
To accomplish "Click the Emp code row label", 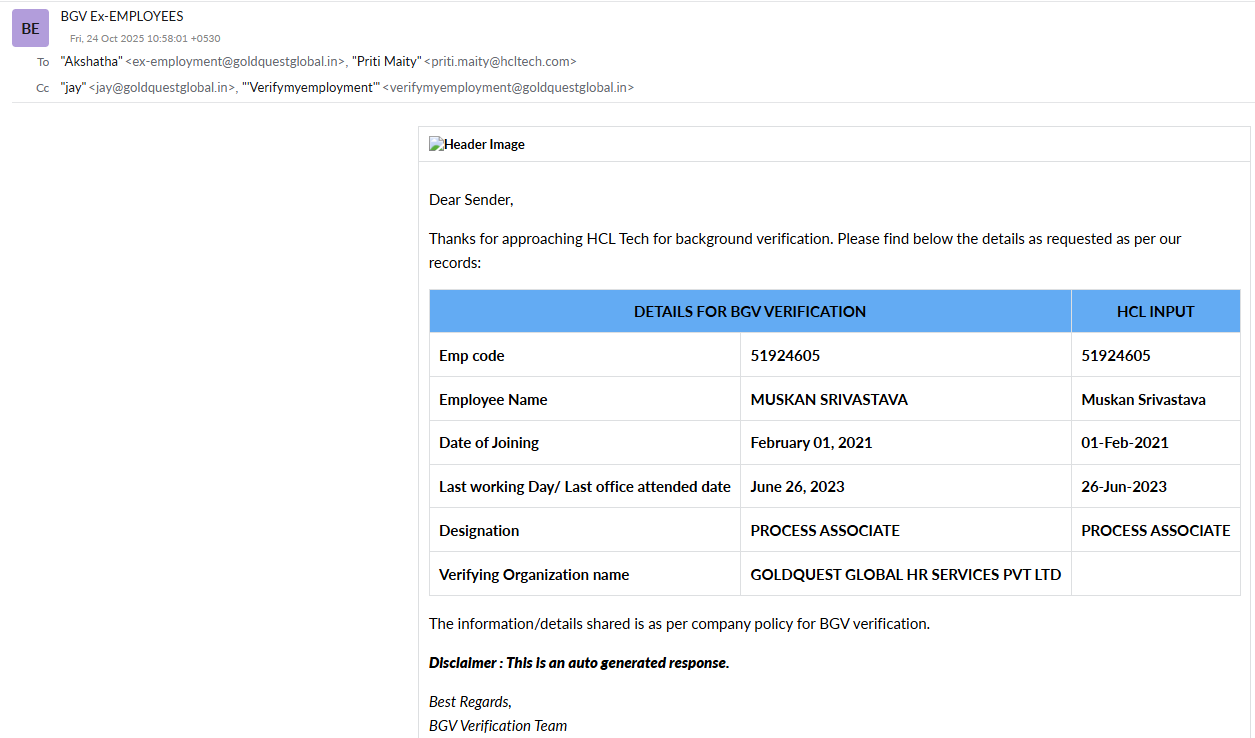I will 472,356.
